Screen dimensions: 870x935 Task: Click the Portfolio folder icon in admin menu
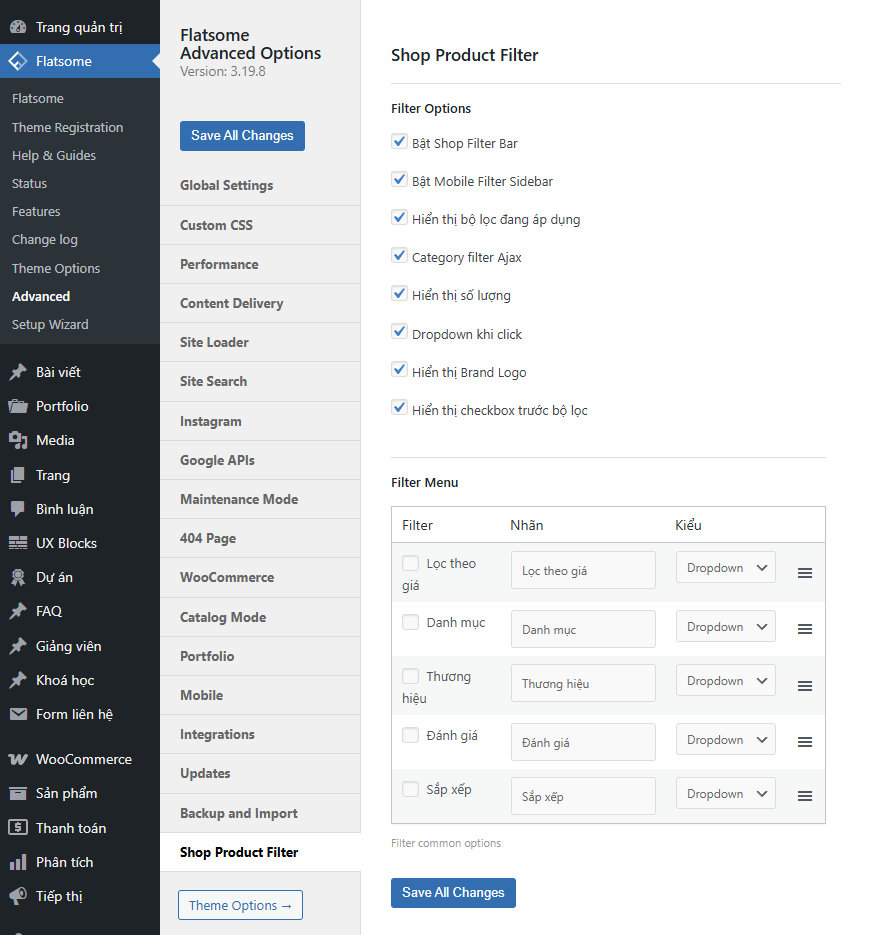(18, 406)
